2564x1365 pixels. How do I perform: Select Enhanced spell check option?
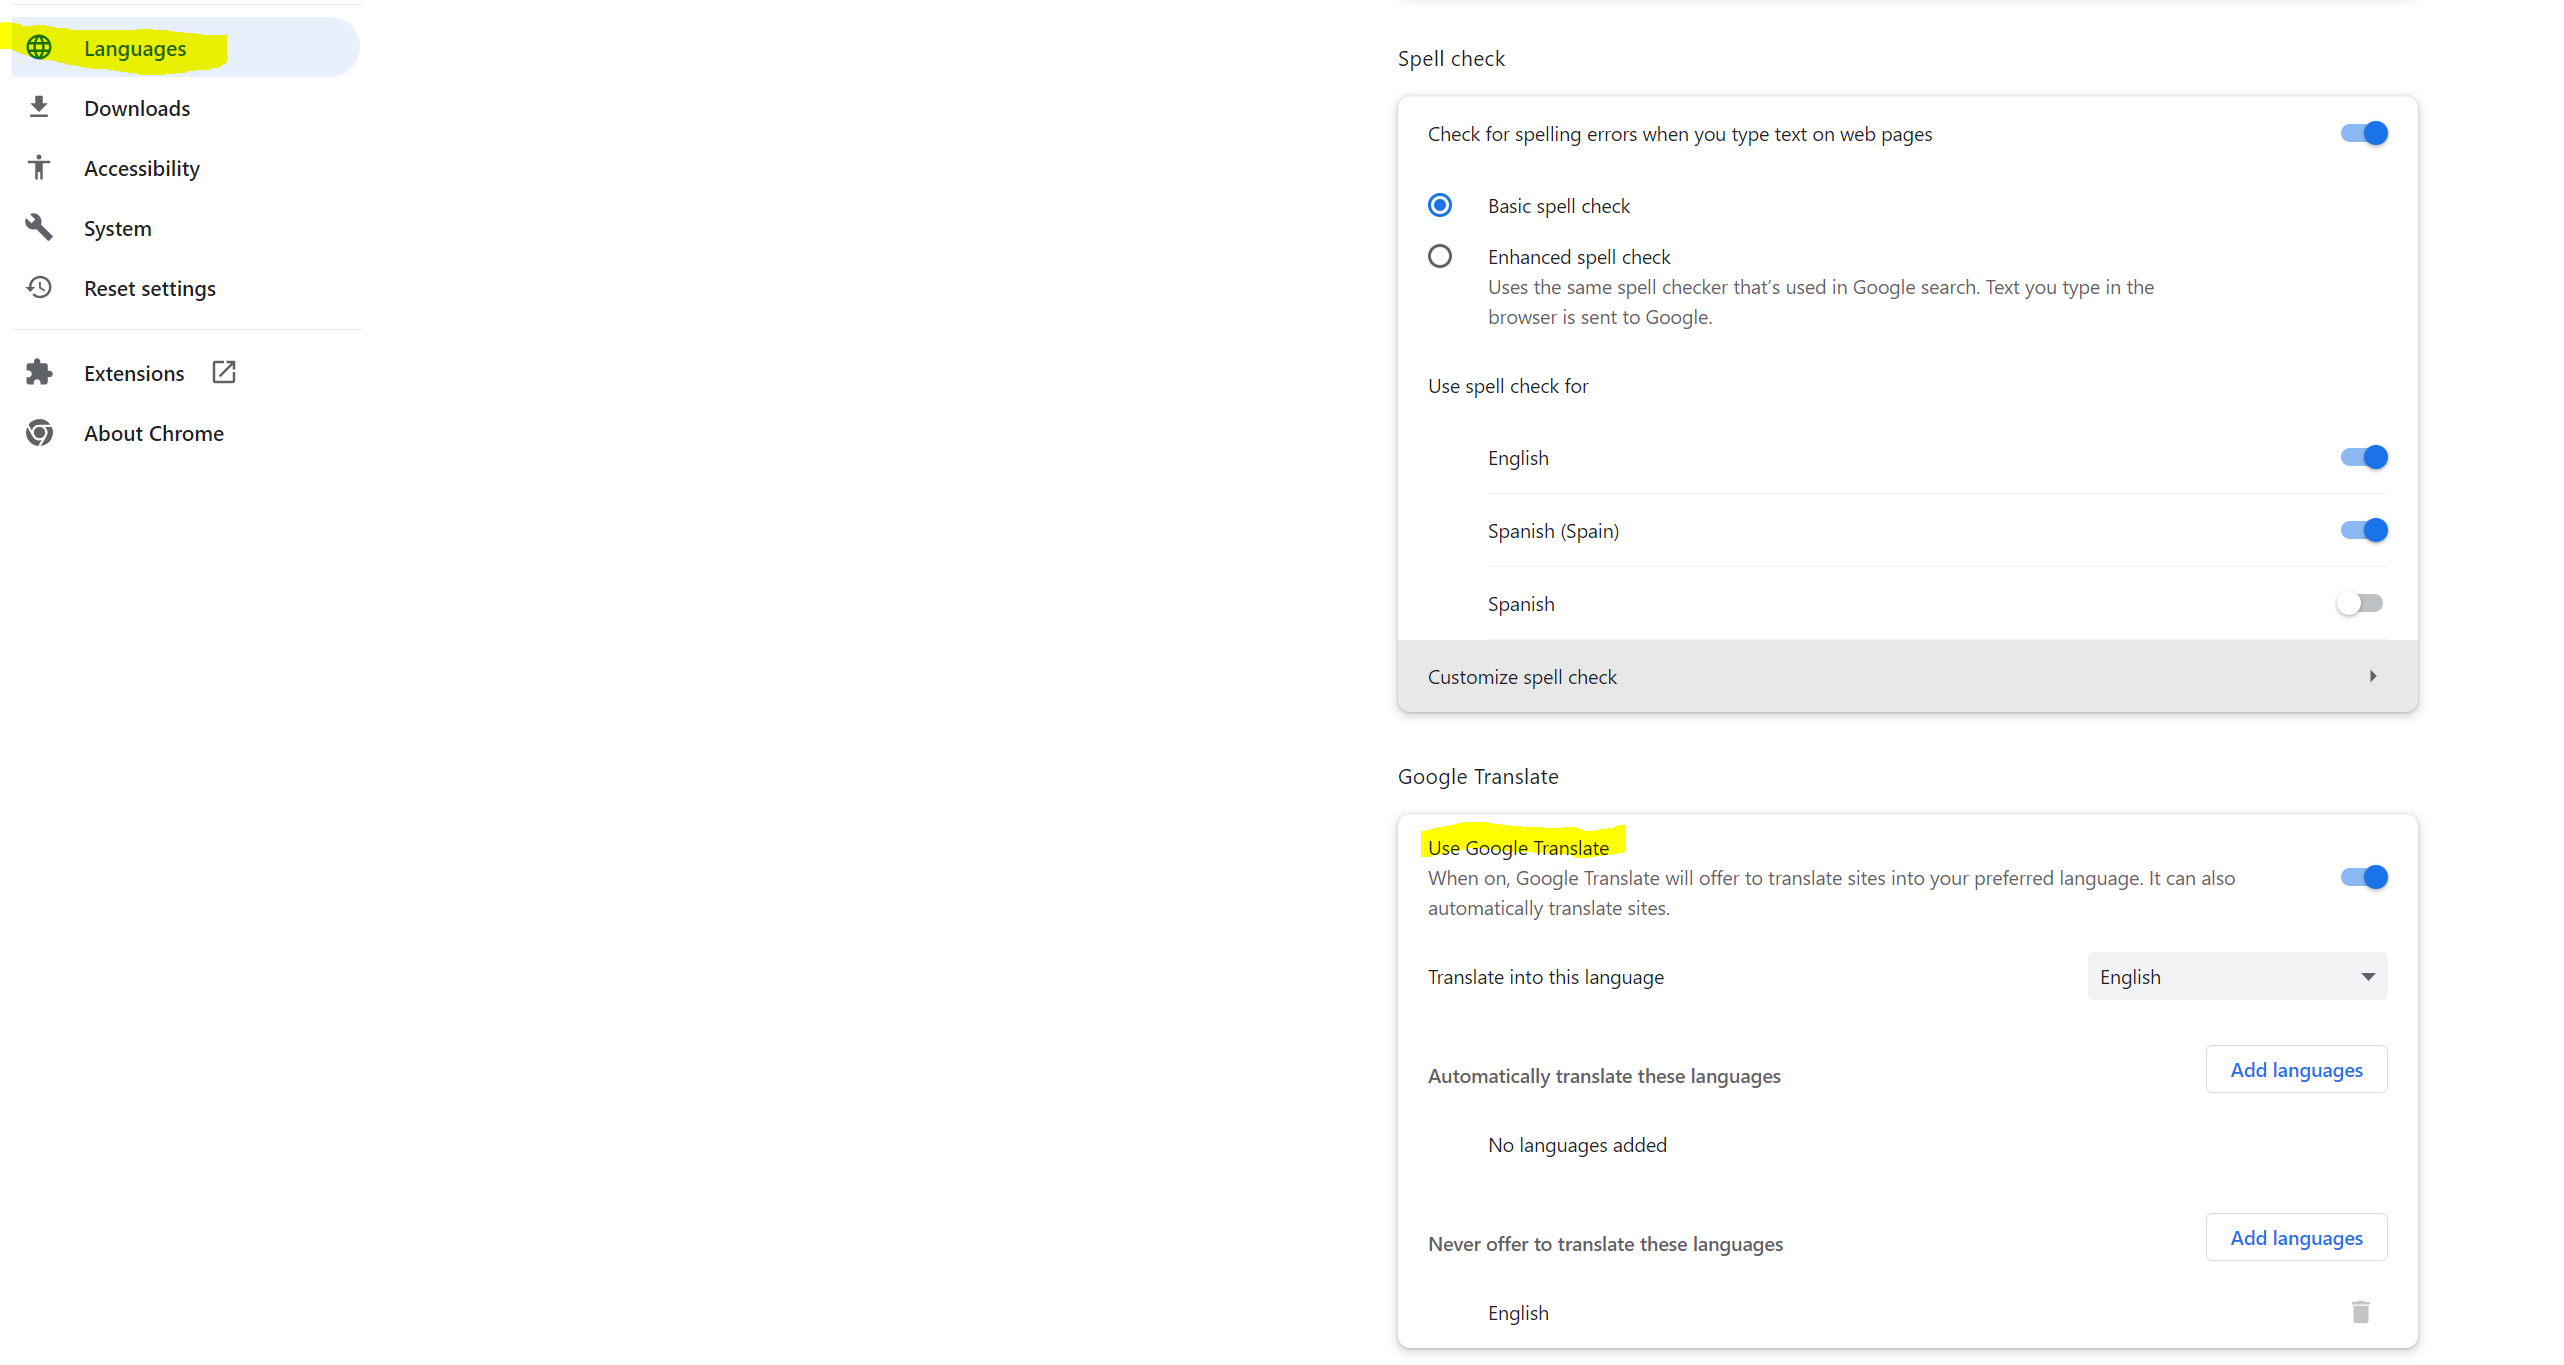click(1440, 256)
